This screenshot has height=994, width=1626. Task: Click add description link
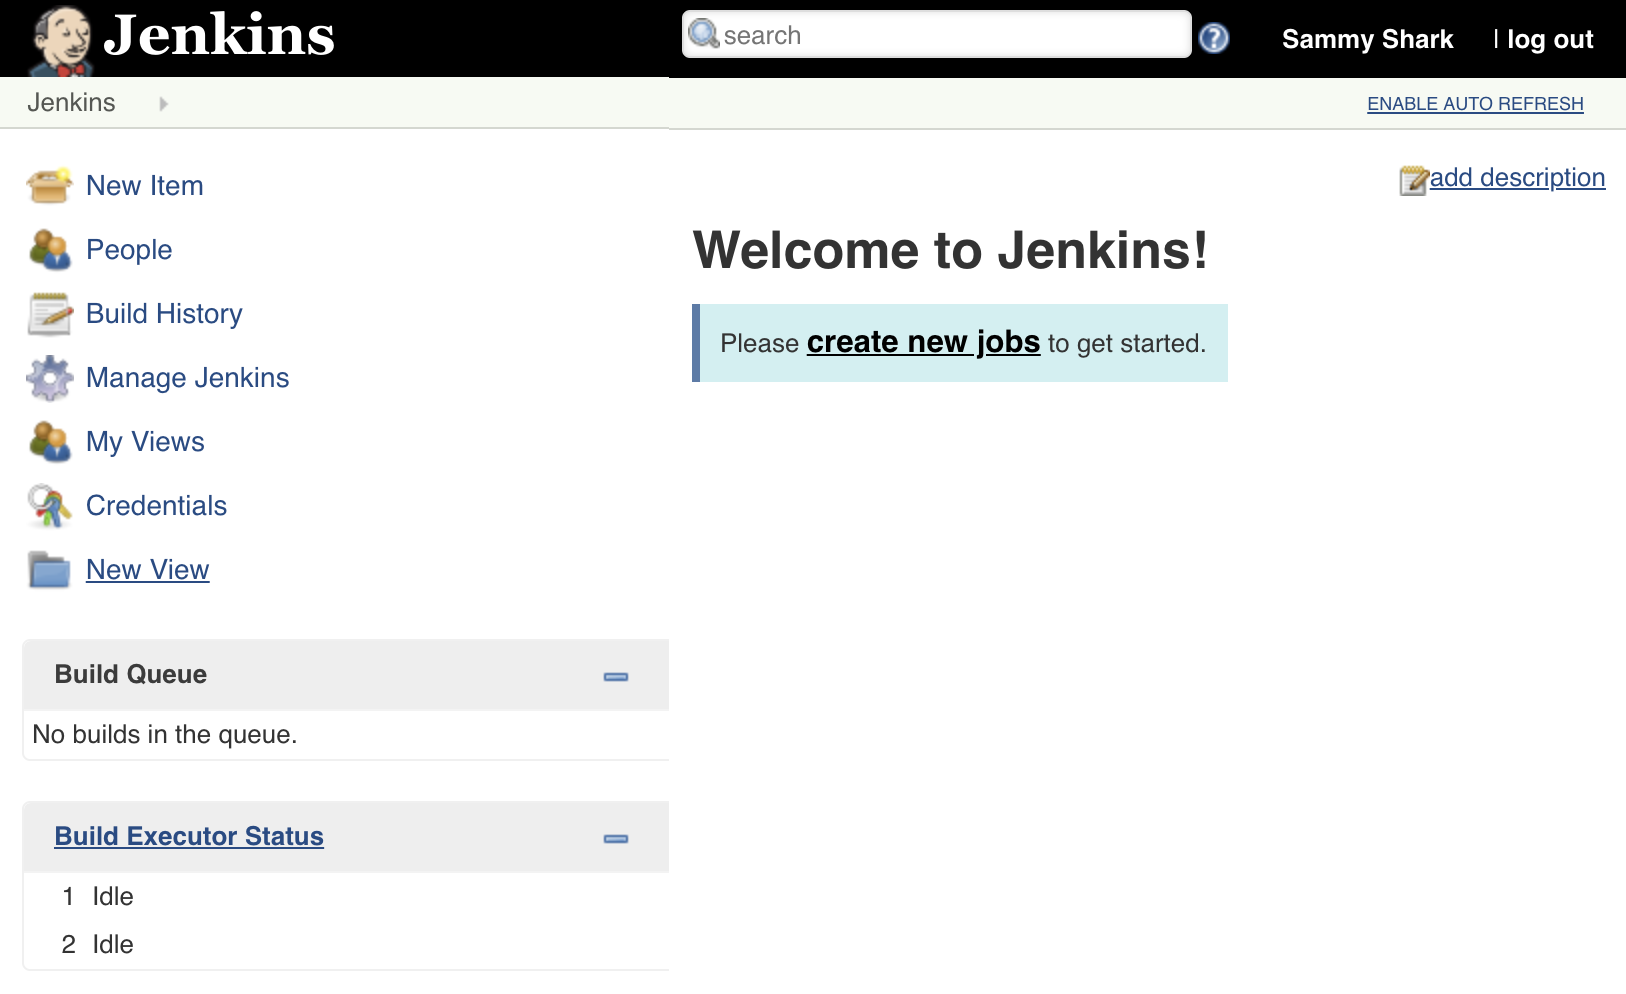1517,178
